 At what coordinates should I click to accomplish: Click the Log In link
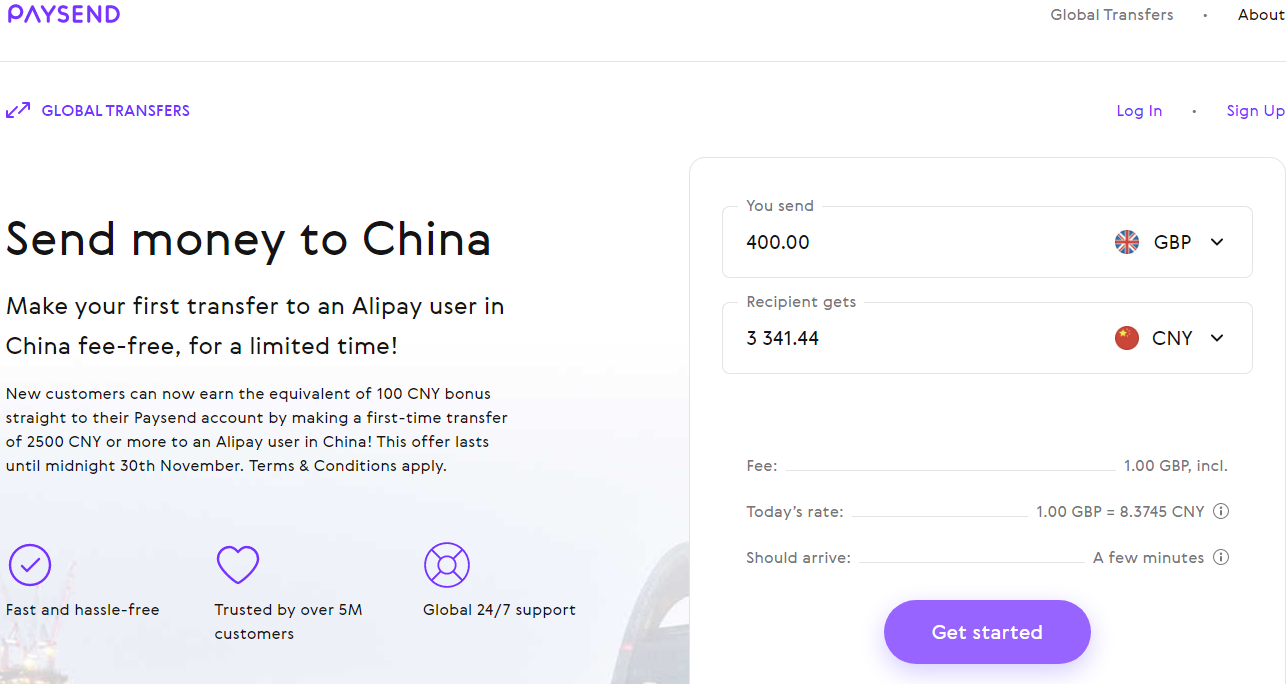(x=1139, y=111)
